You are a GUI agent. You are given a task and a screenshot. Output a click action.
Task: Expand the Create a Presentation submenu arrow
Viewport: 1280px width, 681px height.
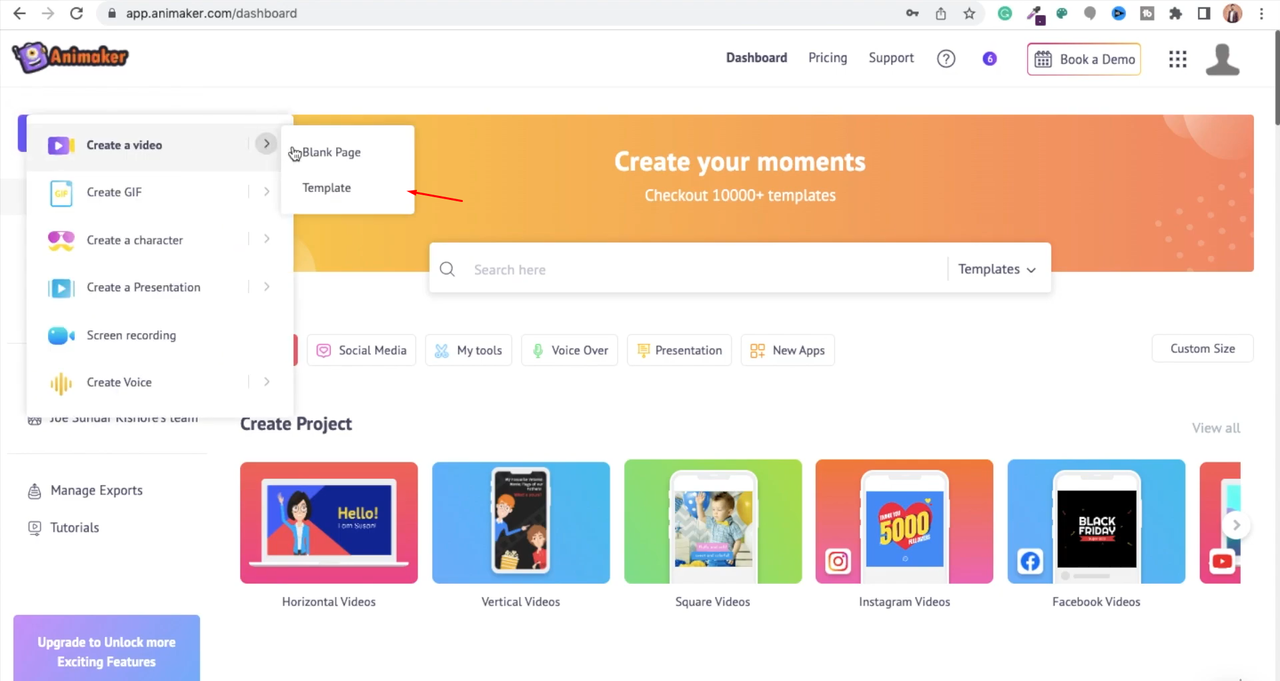(x=266, y=286)
